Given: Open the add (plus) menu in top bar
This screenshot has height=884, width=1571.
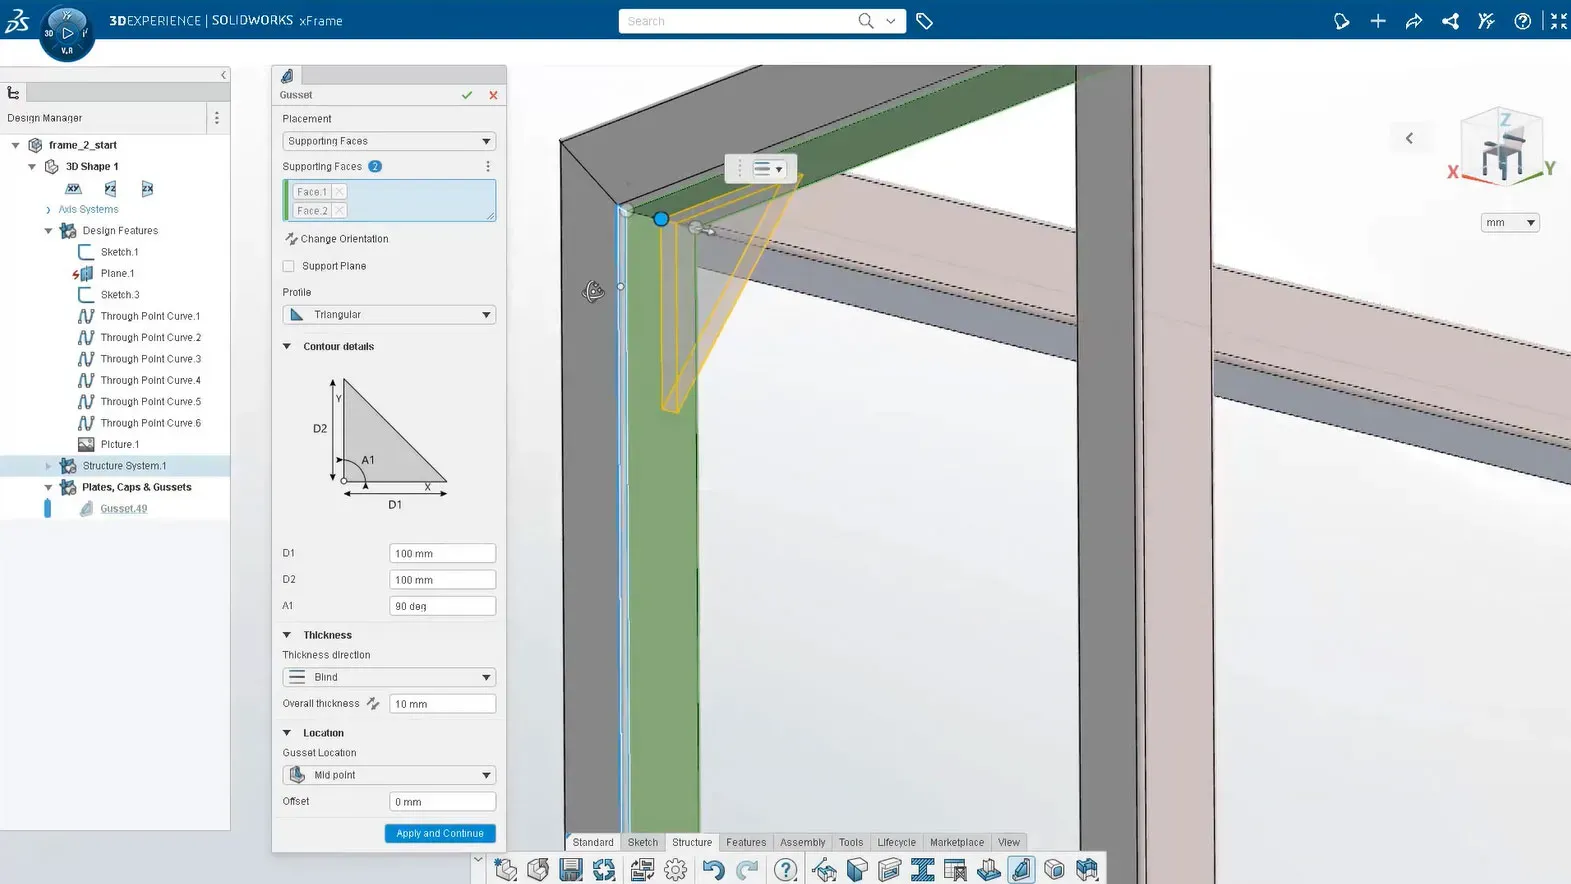Looking at the screenshot, I should (1378, 21).
